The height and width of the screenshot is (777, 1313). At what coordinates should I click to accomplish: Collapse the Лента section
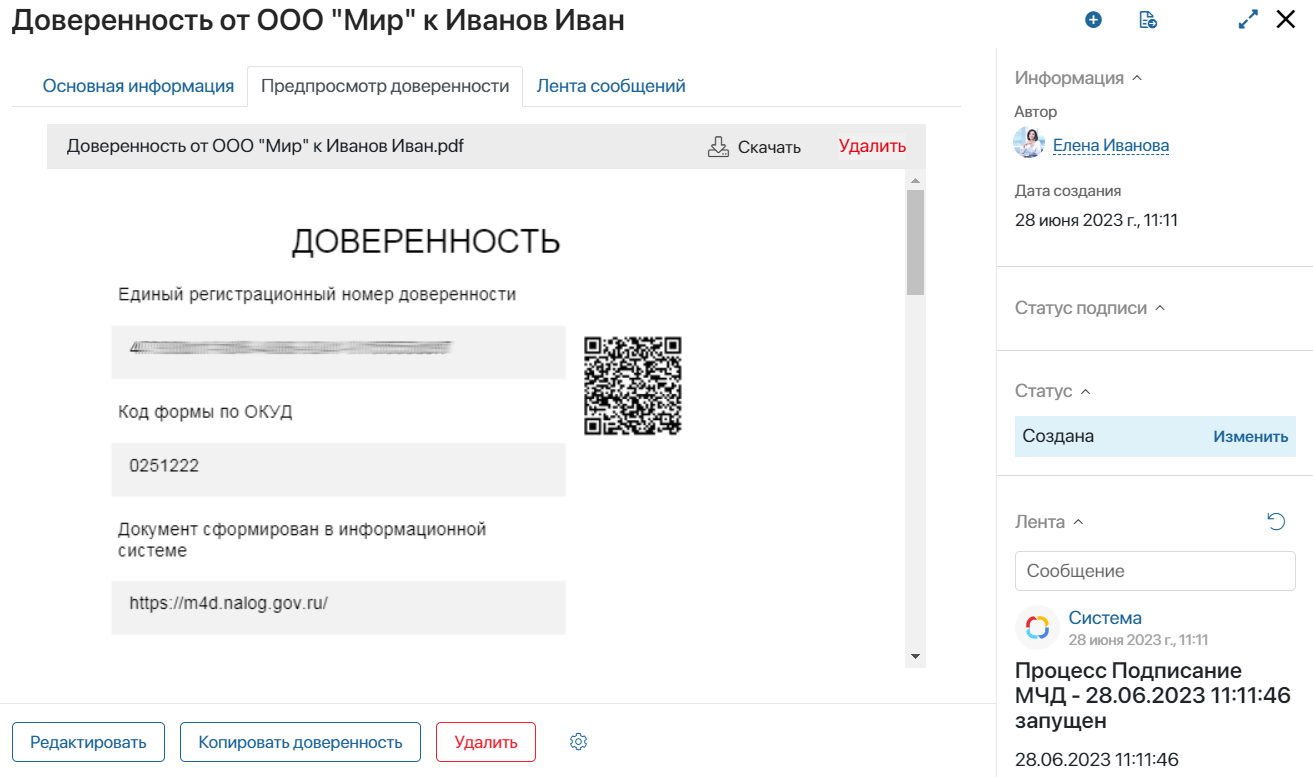(x=1078, y=522)
